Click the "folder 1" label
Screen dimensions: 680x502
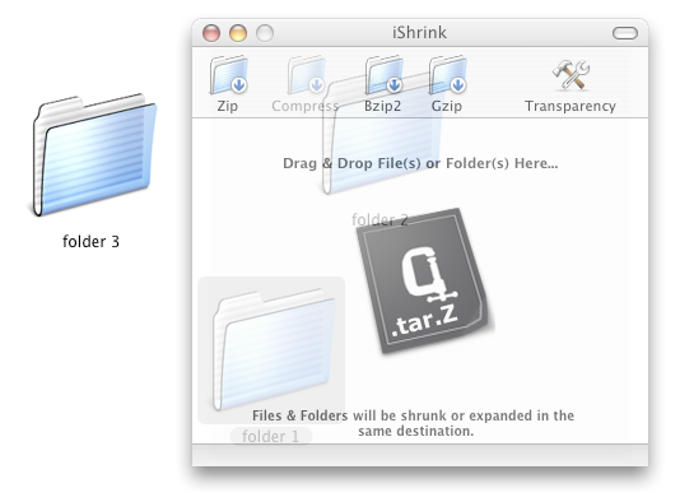coord(271,436)
